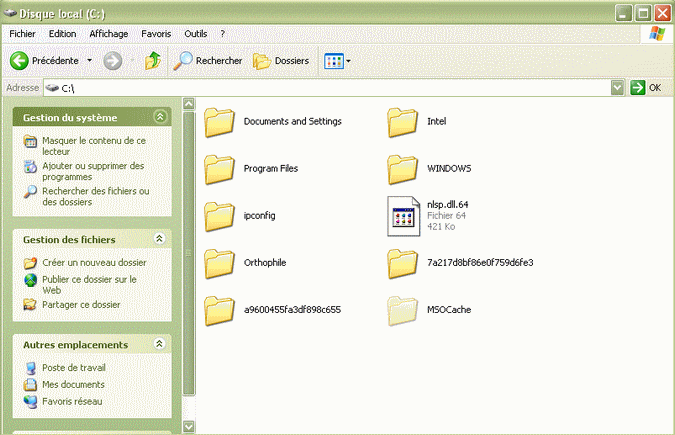Collapse the Gestion du système panel
The image size is (675, 435).
click(x=160, y=117)
